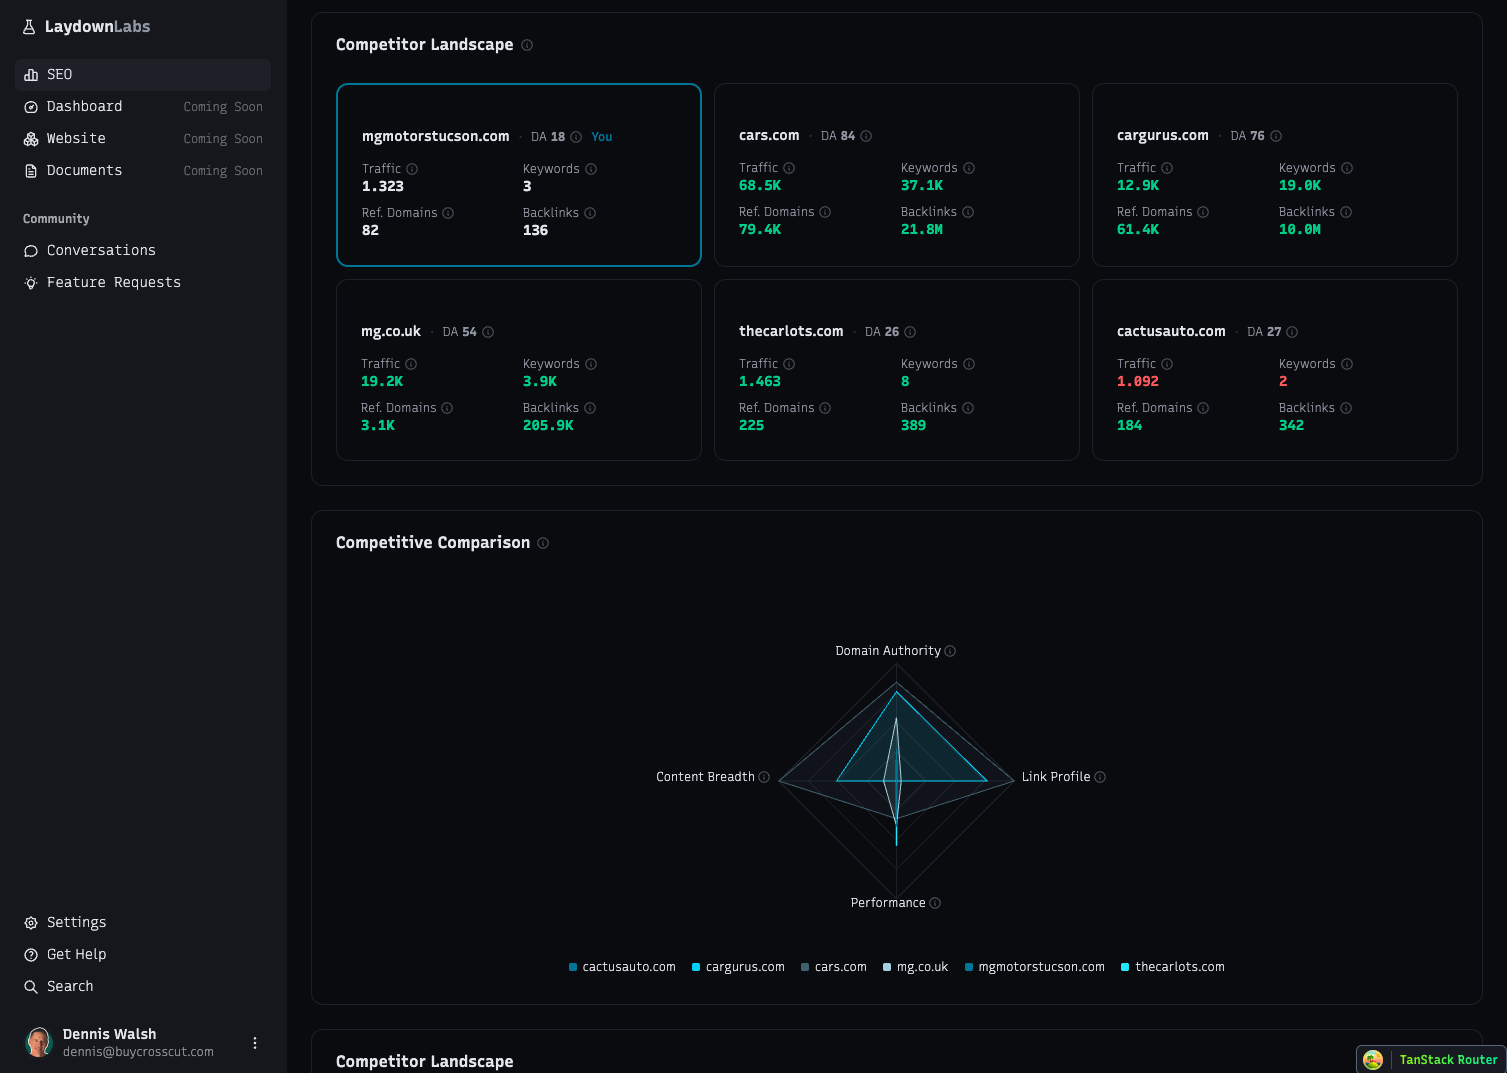The image size is (1507, 1073).
Task: Click info icon next to Performance axis label
Action: point(935,903)
